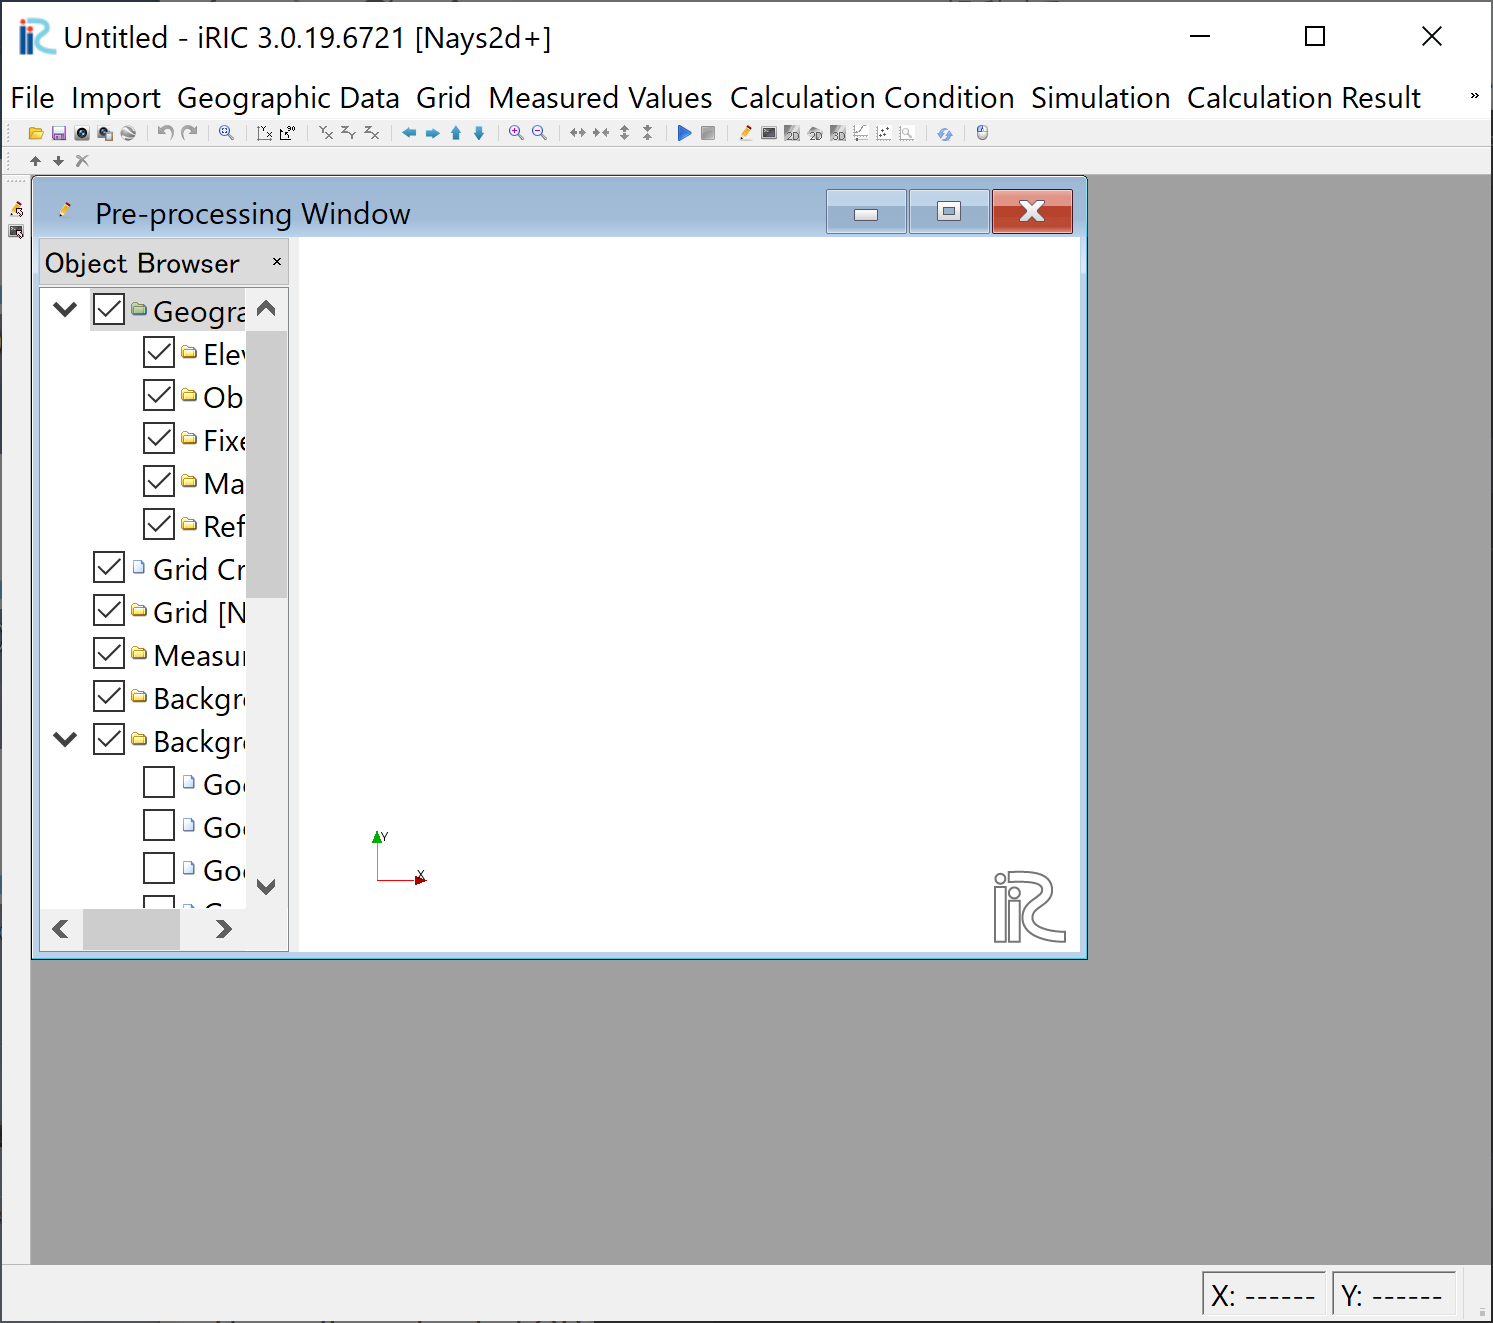1493x1323 pixels.
Task: Click the reload calculation result icon
Action: click(x=945, y=134)
